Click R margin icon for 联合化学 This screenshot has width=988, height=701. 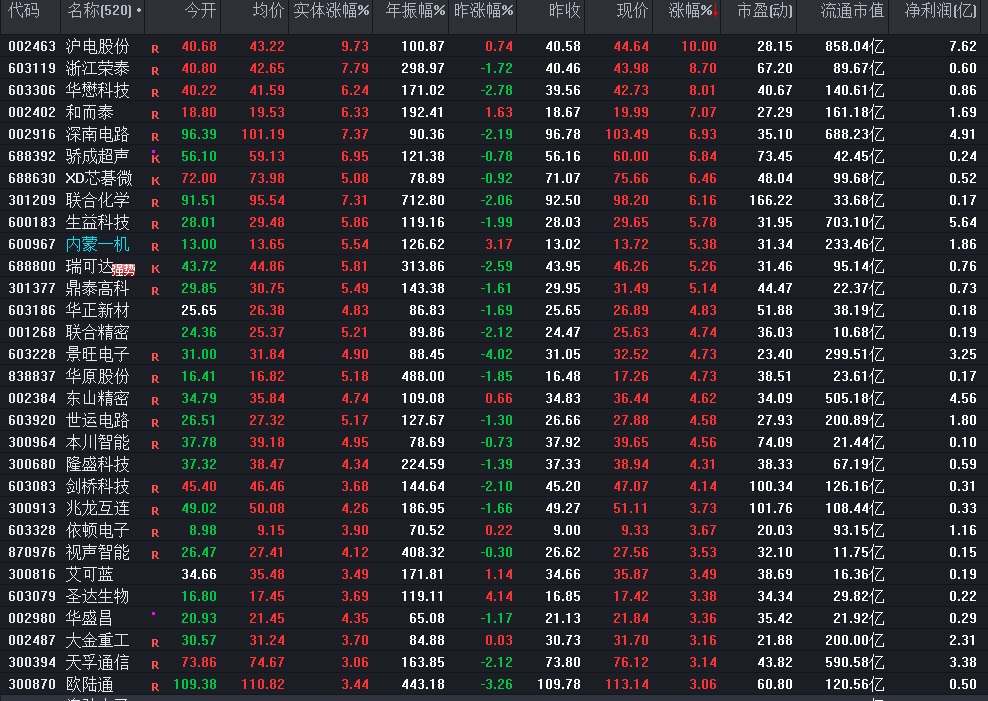pyautogui.click(x=155, y=203)
